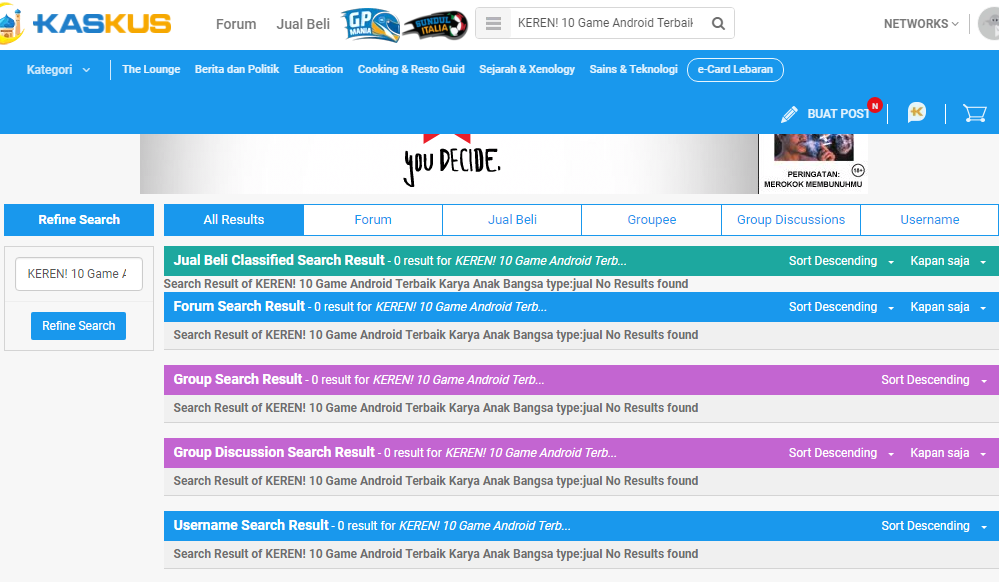Focus the top search input field
Screen dimensions: 999x582
(x=605, y=24)
